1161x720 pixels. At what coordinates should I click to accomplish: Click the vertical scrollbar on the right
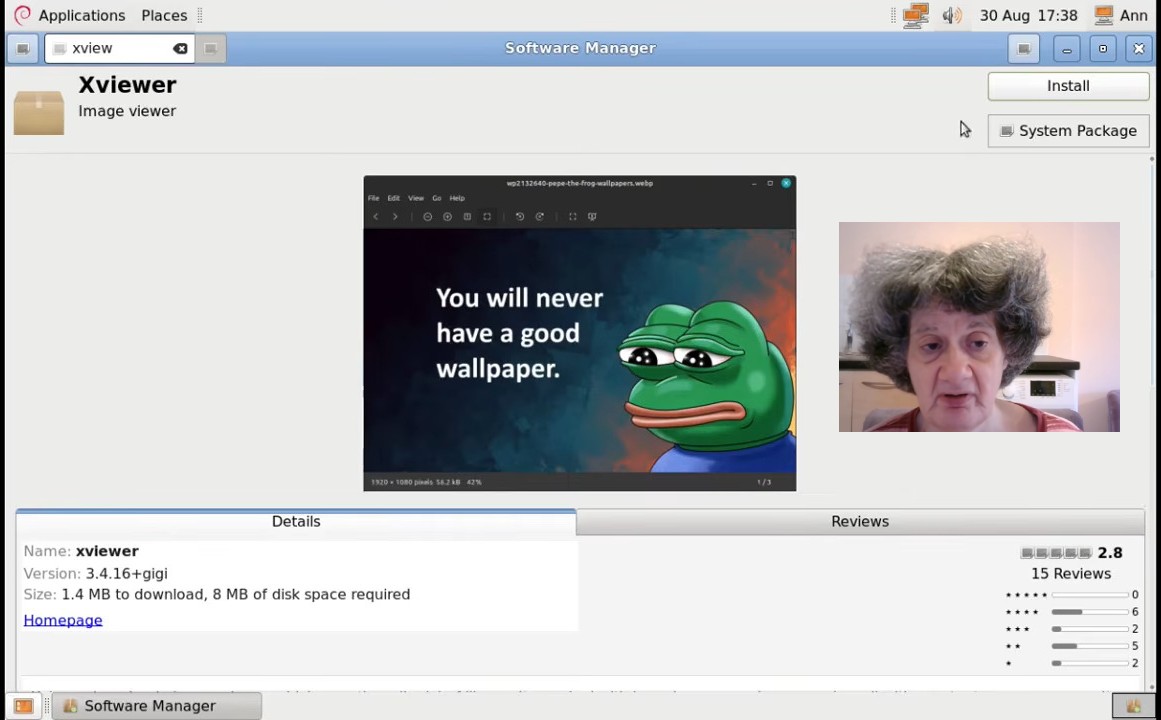coord(1152,422)
